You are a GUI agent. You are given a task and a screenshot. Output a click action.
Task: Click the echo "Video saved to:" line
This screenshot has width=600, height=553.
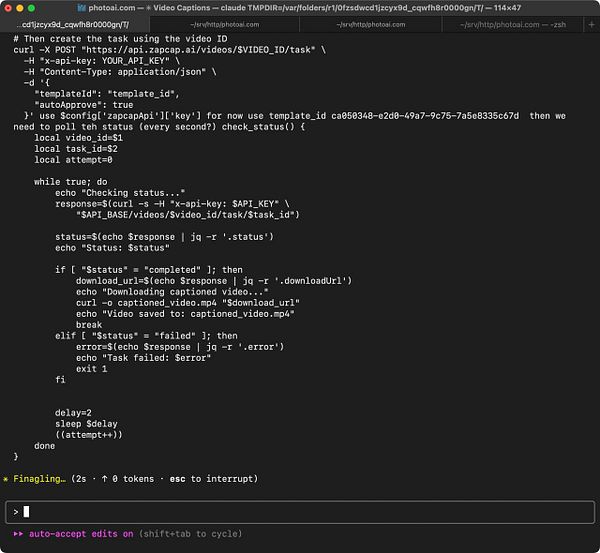185,314
